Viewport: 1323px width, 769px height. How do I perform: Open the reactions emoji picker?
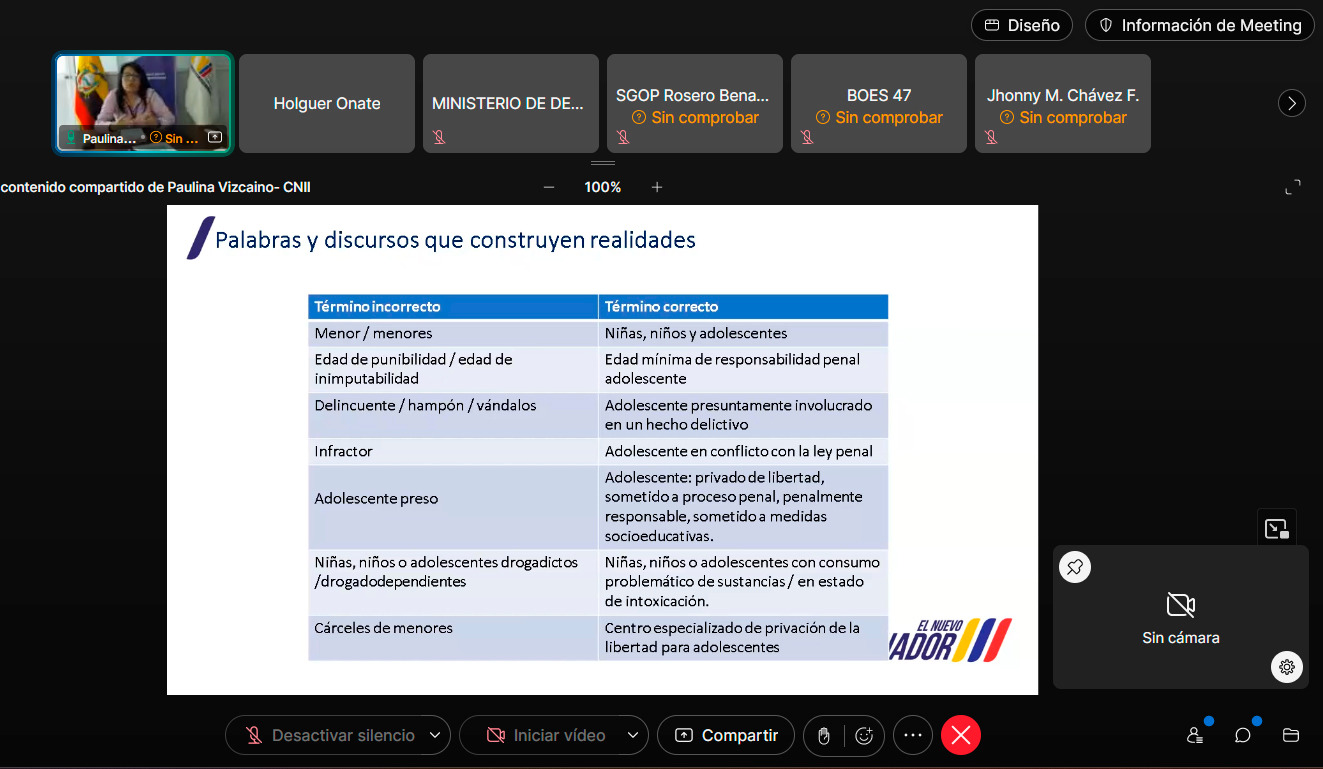(864, 735)
